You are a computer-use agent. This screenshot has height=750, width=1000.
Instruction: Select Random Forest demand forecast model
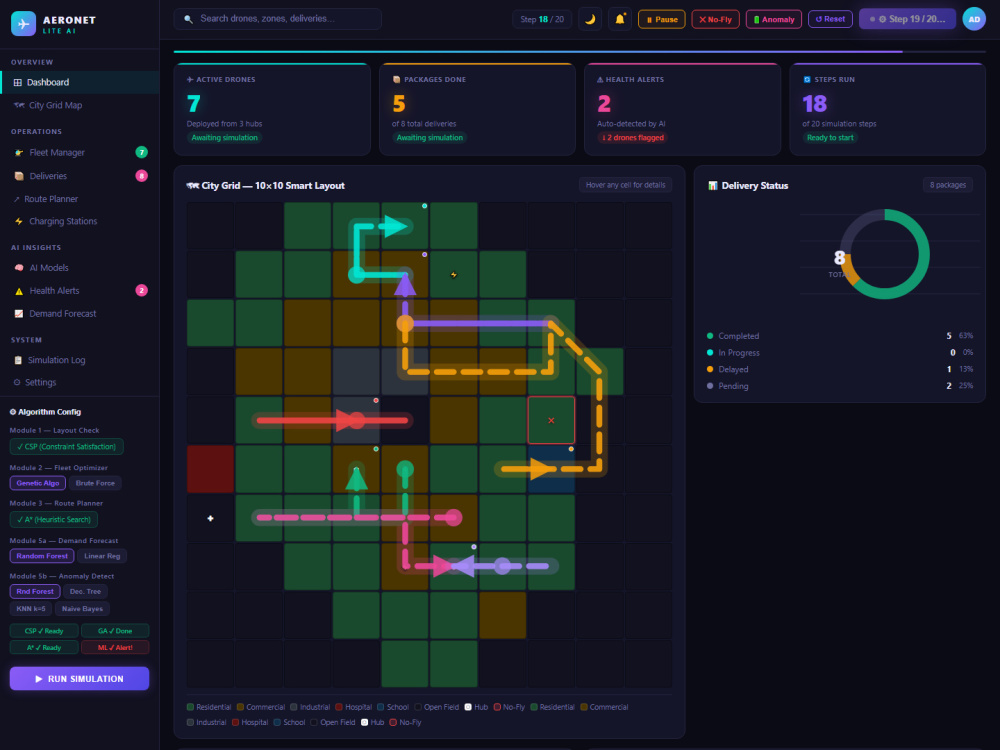pyautogui.click(x=42, y=556)
